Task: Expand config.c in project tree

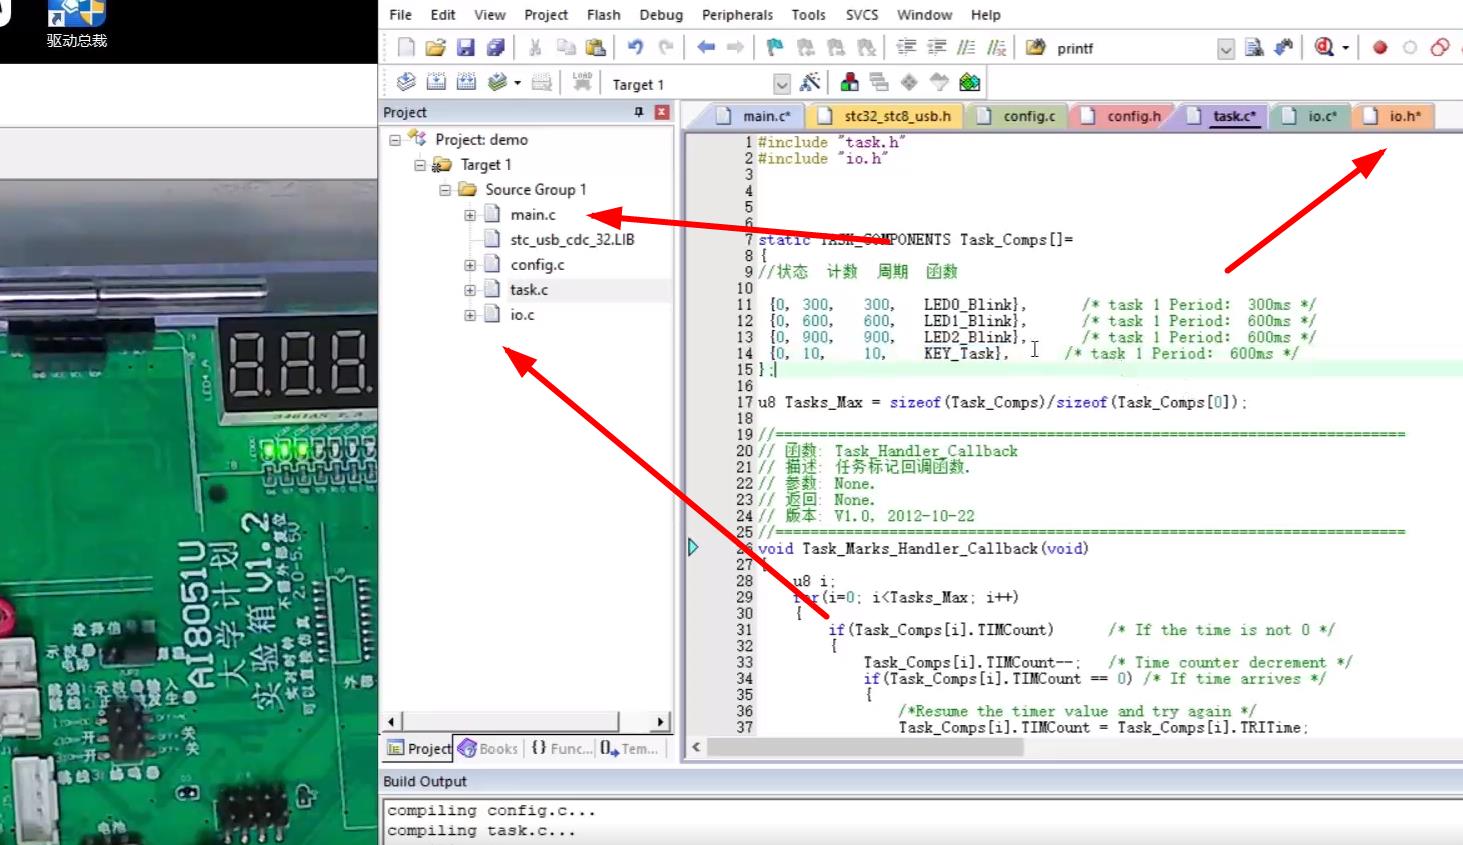Action: [x=470, y=265]
